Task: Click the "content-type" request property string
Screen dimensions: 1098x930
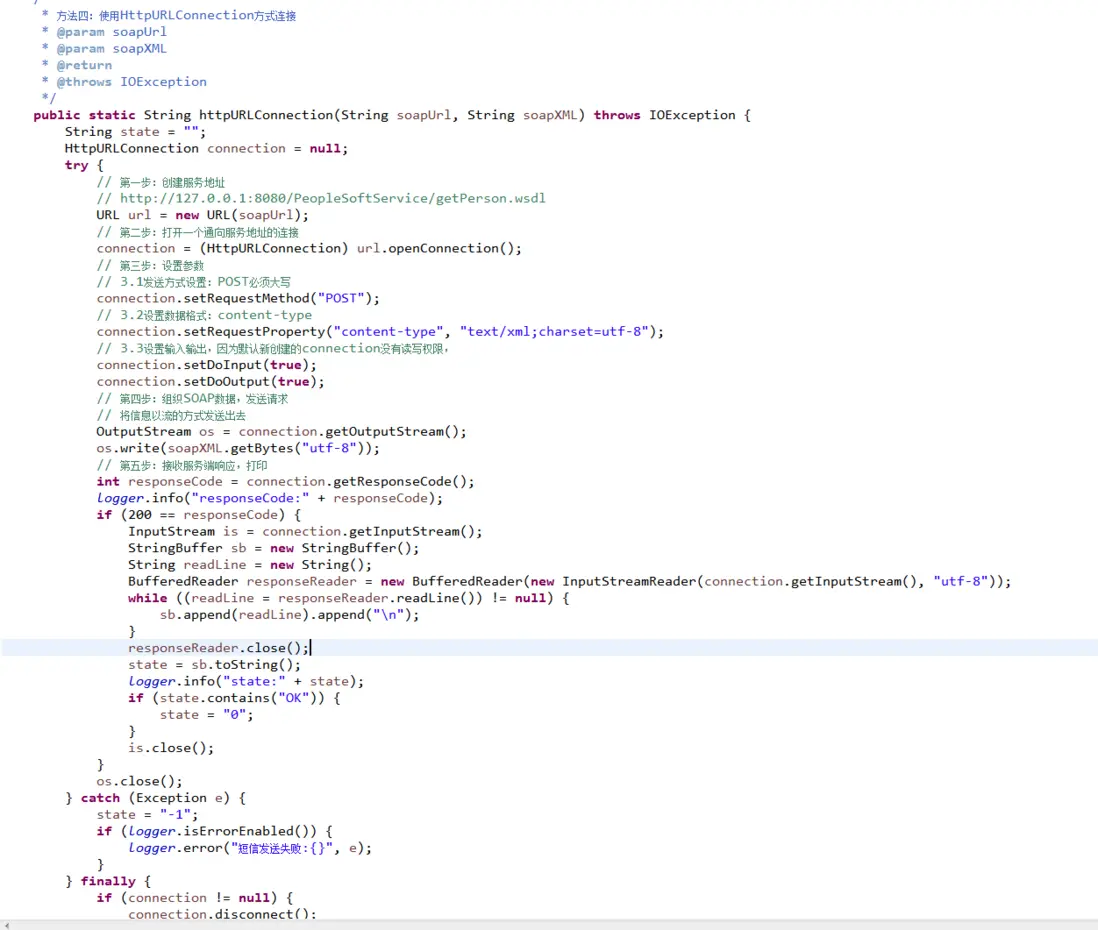Action: (x=389, y=331)
